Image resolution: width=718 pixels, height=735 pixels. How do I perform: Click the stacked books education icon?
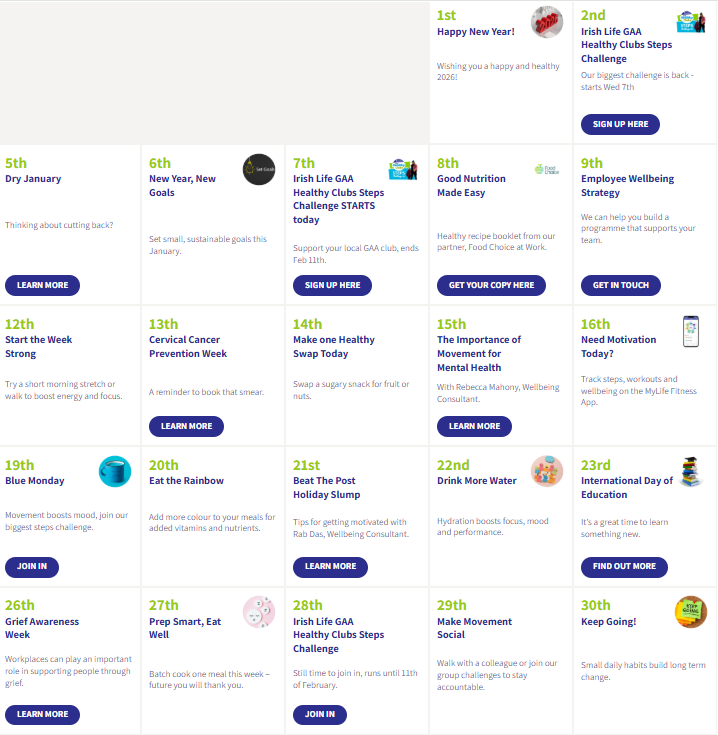(690, 471)
